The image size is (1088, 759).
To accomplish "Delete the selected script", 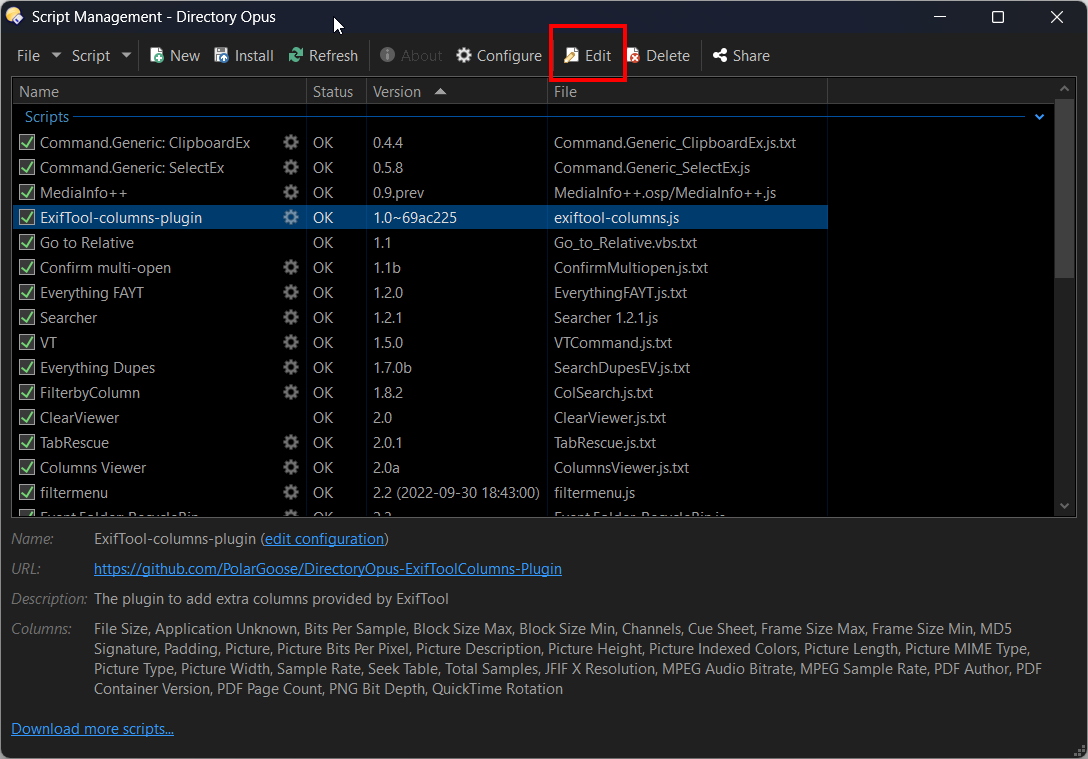I will pos(658,56).
